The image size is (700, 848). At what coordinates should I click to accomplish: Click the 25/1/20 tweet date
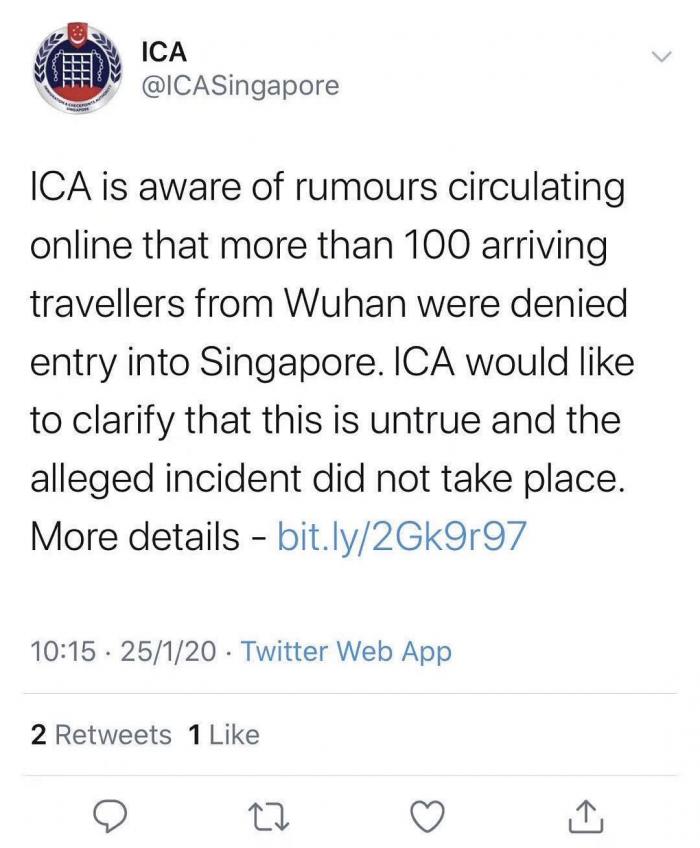click(x=166, y=652)
